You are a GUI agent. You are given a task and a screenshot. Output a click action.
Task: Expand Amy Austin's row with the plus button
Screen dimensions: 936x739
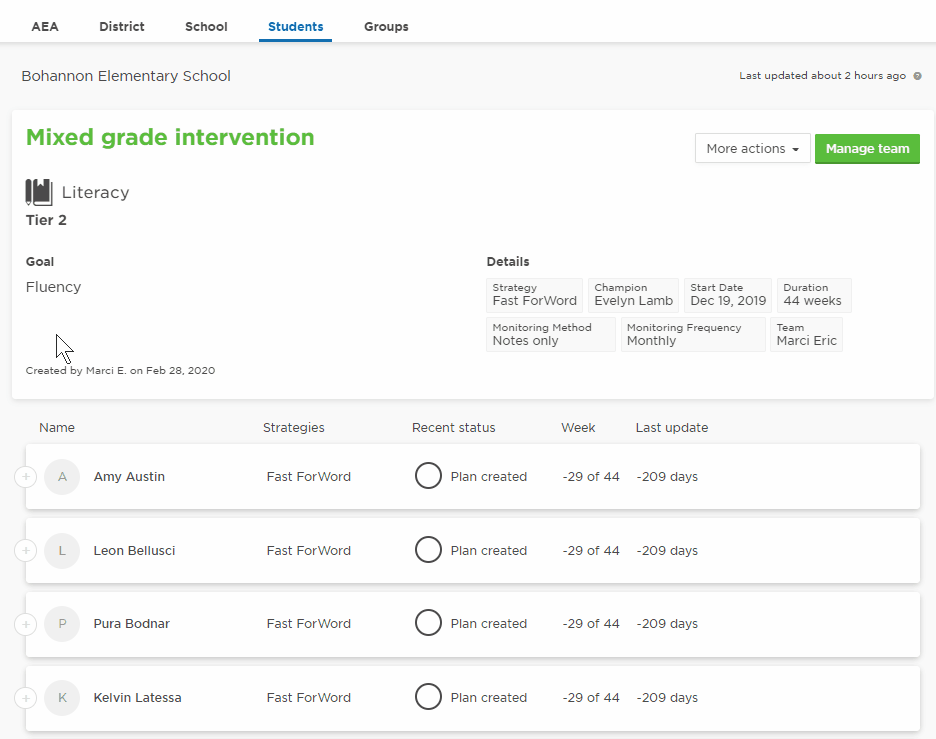coord(26,477)
